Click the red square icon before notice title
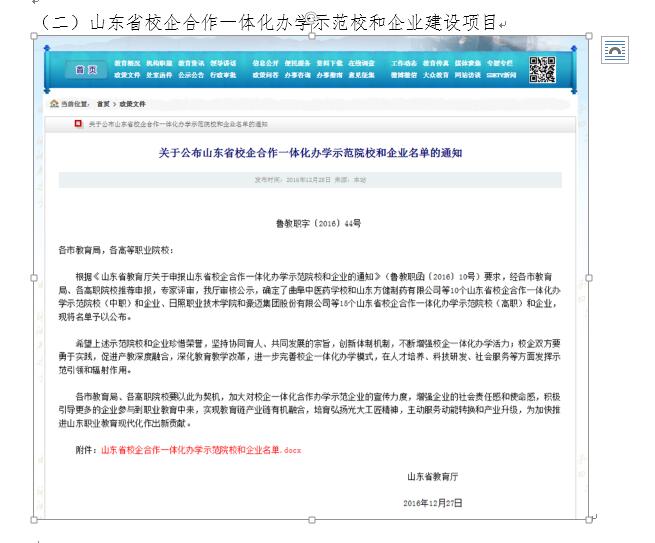 [78, 125]
